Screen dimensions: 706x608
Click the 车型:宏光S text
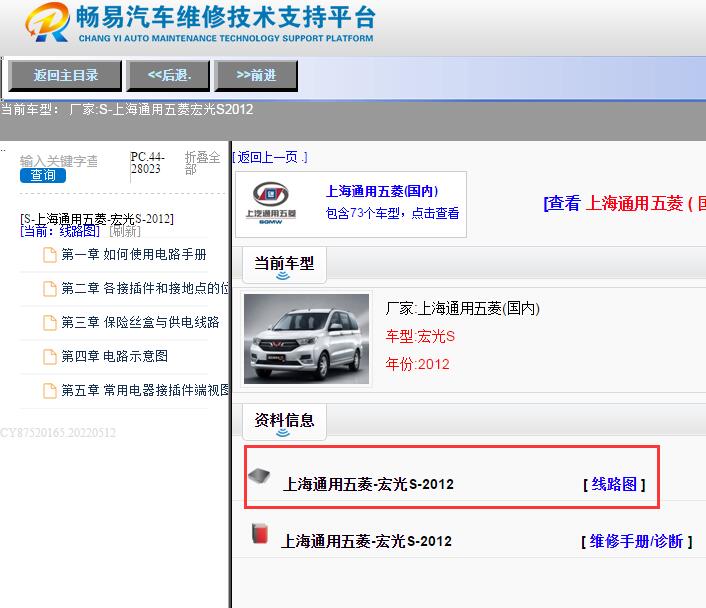tap(420, 336)
